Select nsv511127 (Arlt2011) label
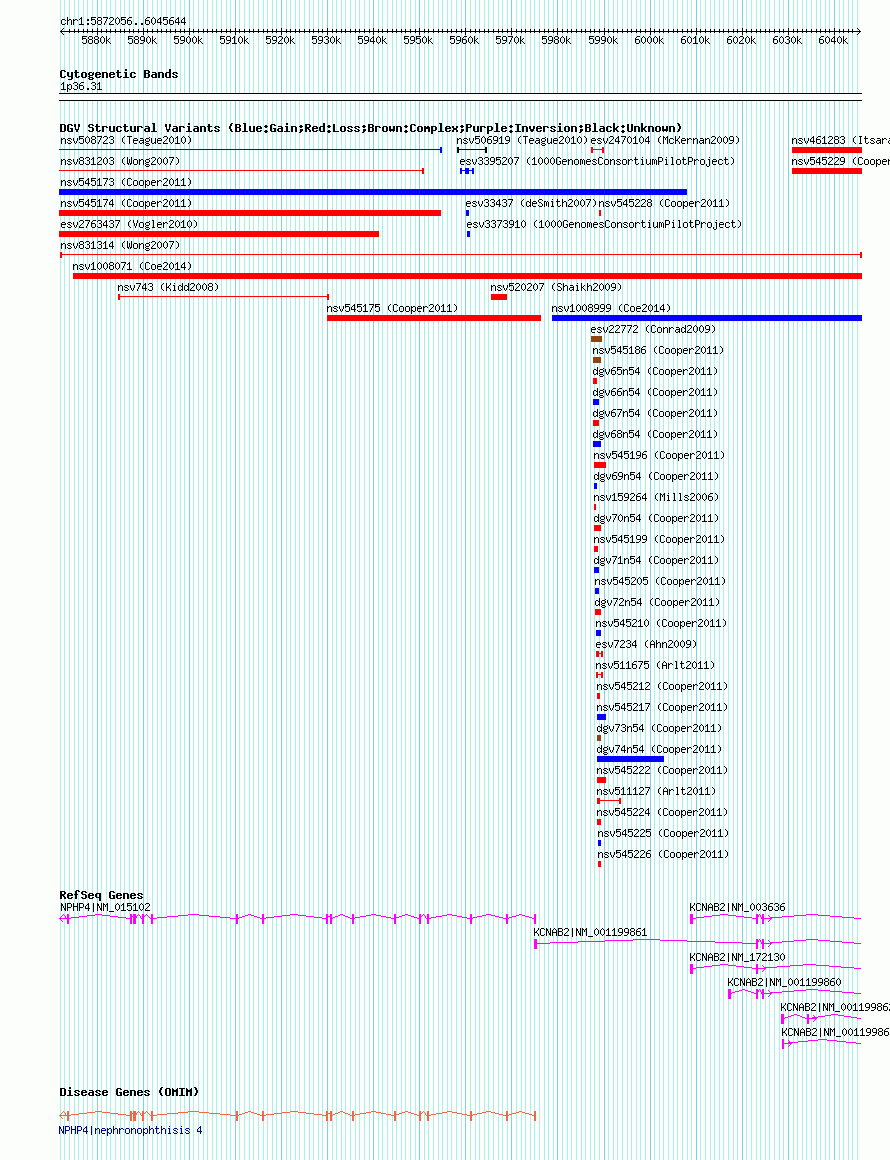Image resolution: width=890 pixels, height=1160 pixels. point(656,791)
